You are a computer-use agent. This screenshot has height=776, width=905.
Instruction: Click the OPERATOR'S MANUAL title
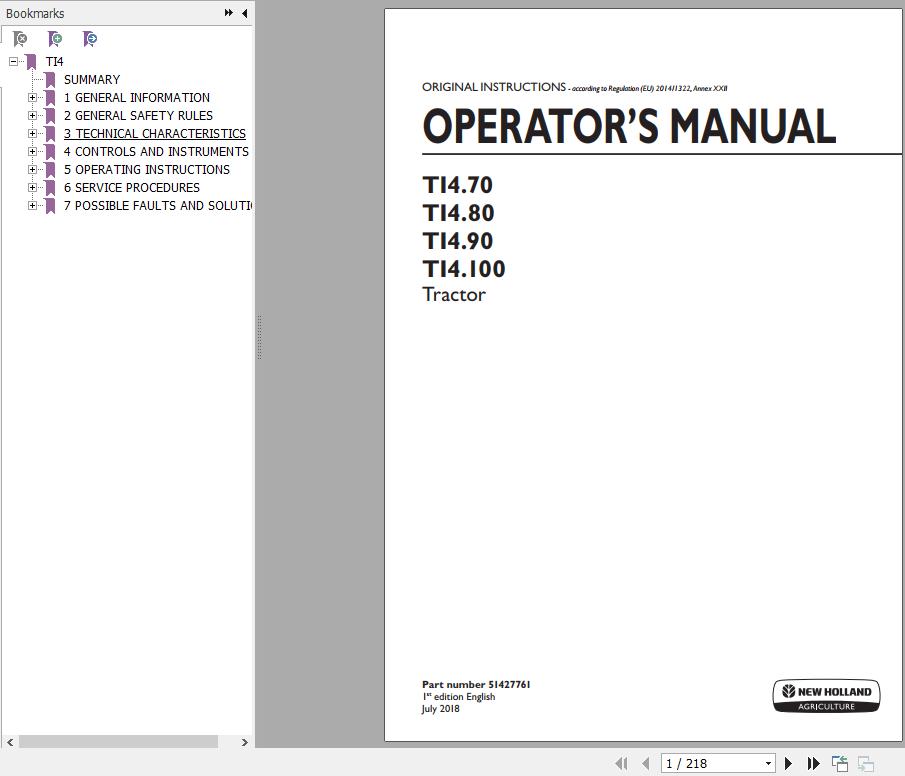tap(629, 126)
